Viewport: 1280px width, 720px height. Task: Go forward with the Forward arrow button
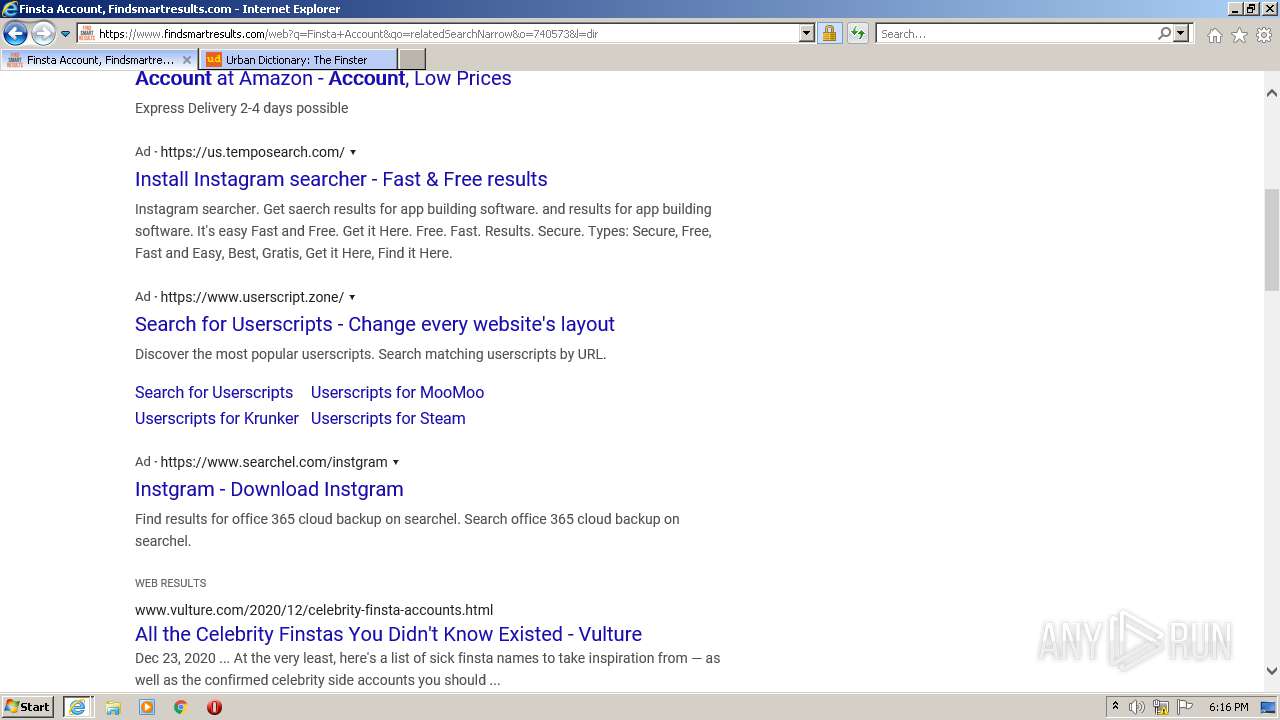click(43, 34)
